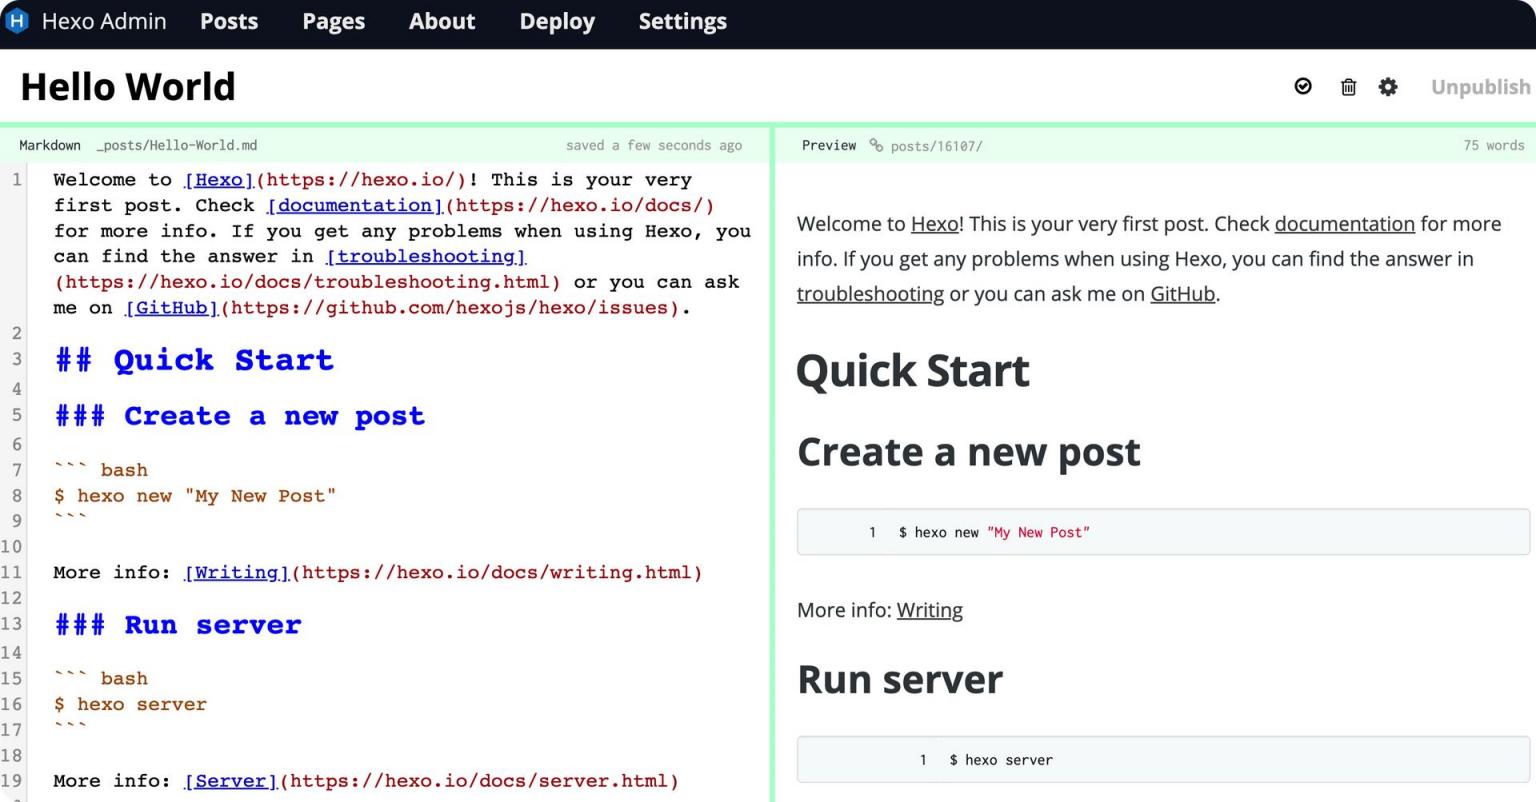Click the trash can delete icon
This screenshot has height=802, width=1536.
(1348, 87)
